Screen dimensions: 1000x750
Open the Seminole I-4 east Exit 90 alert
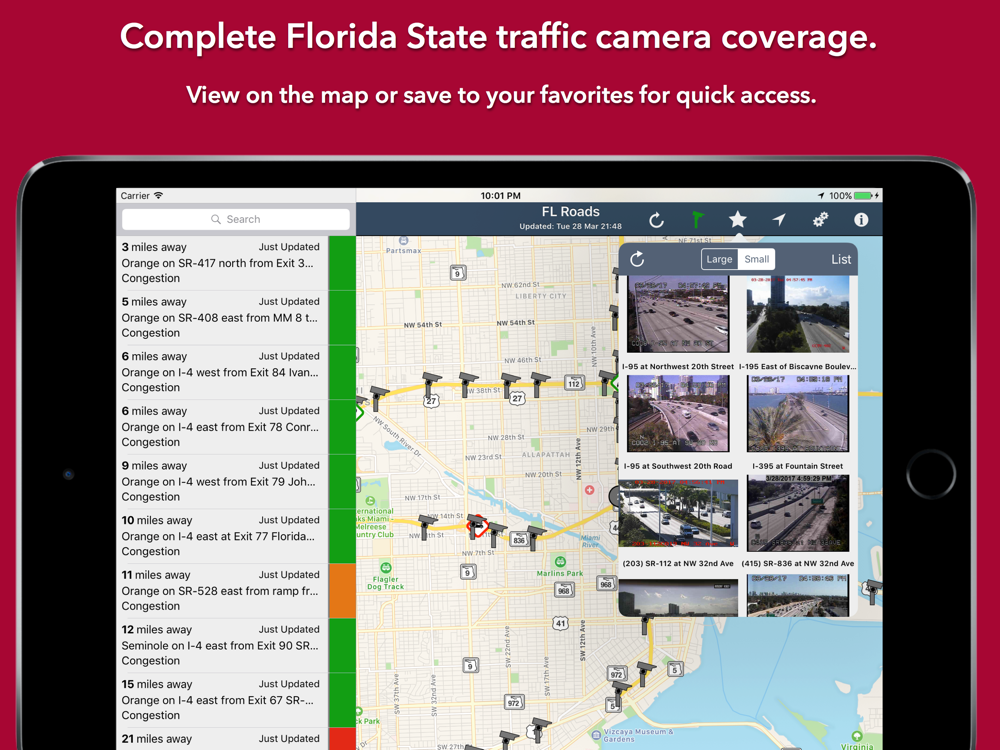point(223,645)
